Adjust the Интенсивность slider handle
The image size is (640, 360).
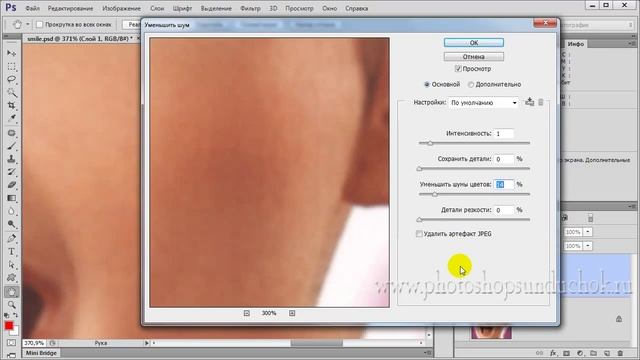click(430, 143)
